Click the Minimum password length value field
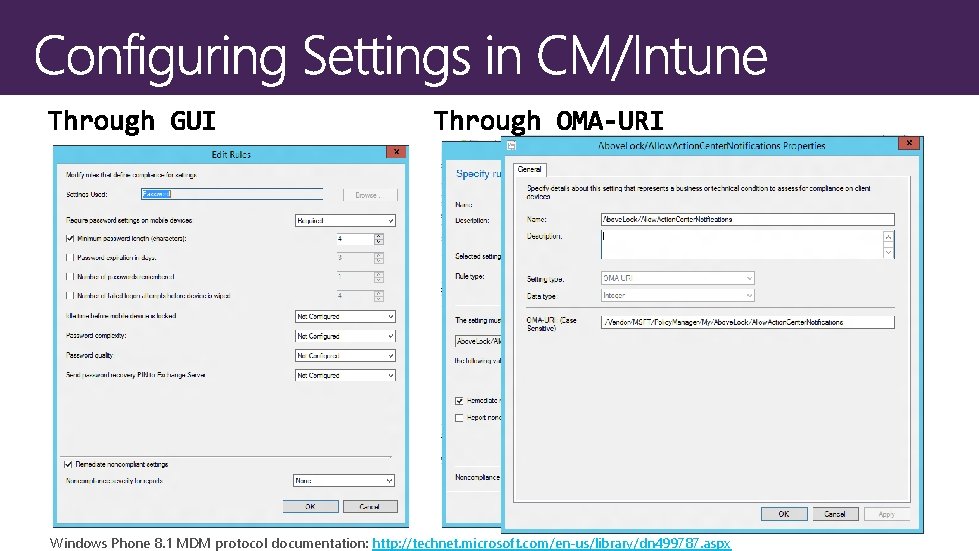979x551 pixels. (355, 239)
